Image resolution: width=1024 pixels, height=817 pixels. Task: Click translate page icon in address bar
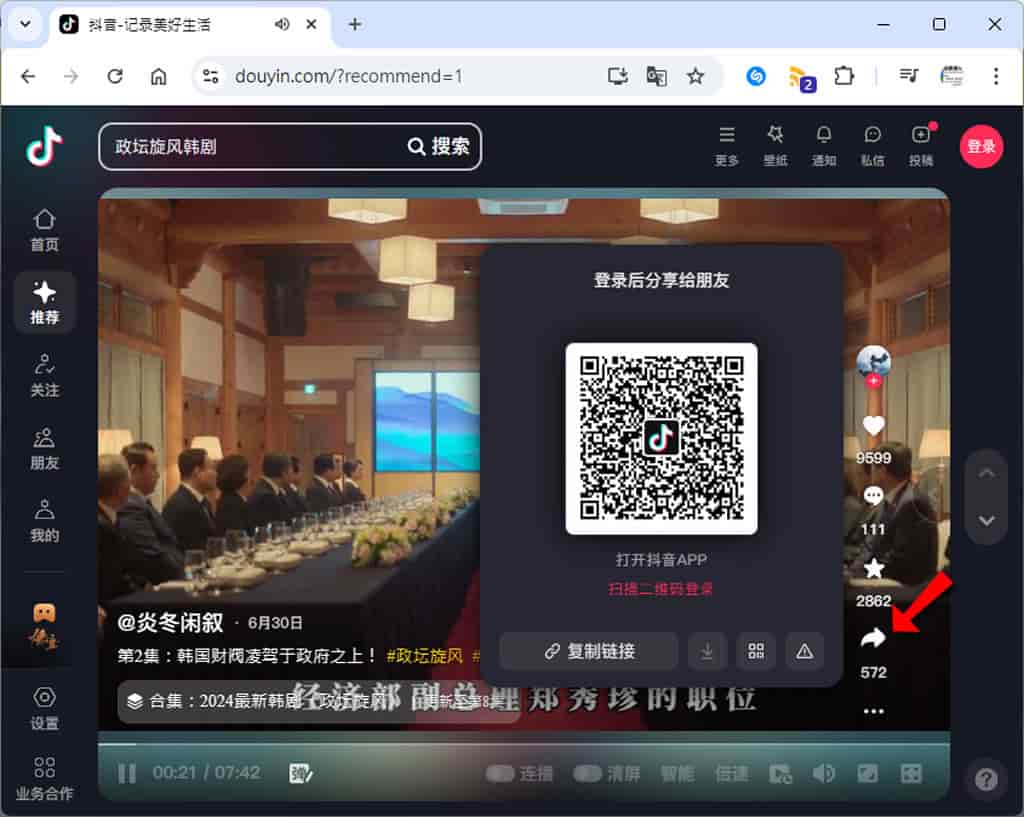[x=656, y=76]
